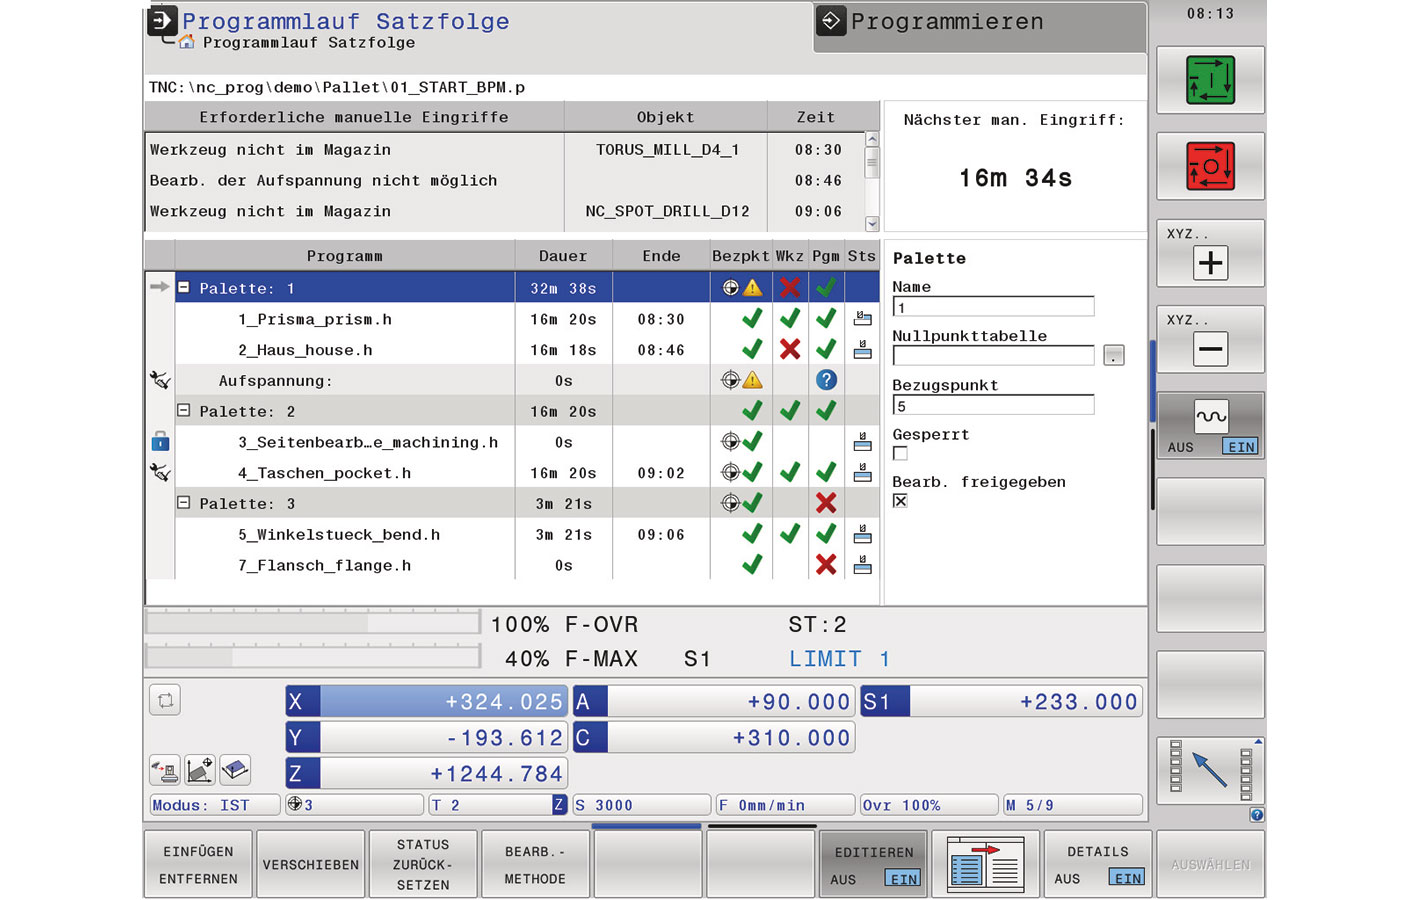1410x900 pixels.
Task: Click the third icon left of Z axis
Action: pyautogui.click(x=235, y=770)
